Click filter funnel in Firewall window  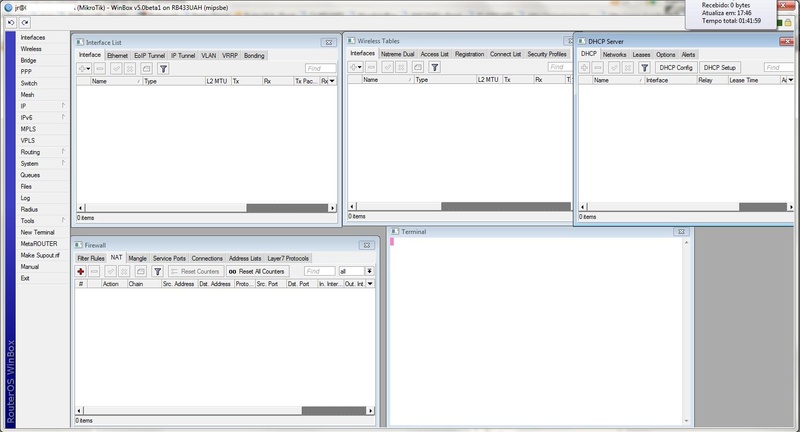(x=158, y=271)
